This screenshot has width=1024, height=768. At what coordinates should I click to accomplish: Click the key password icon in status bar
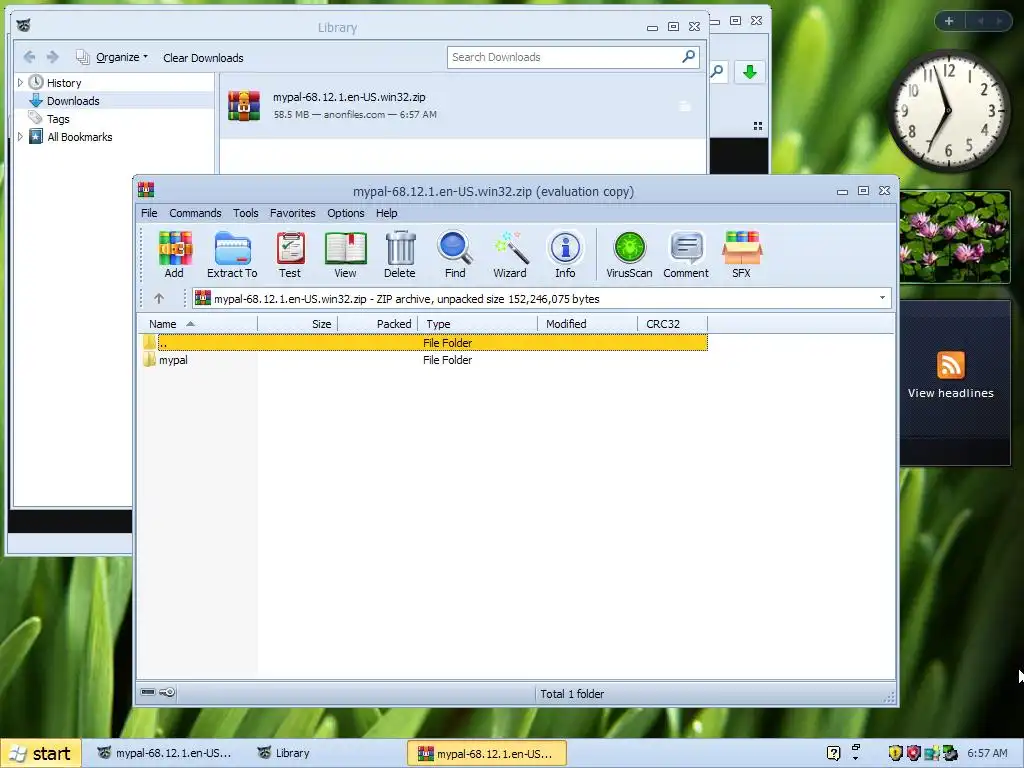167,692
